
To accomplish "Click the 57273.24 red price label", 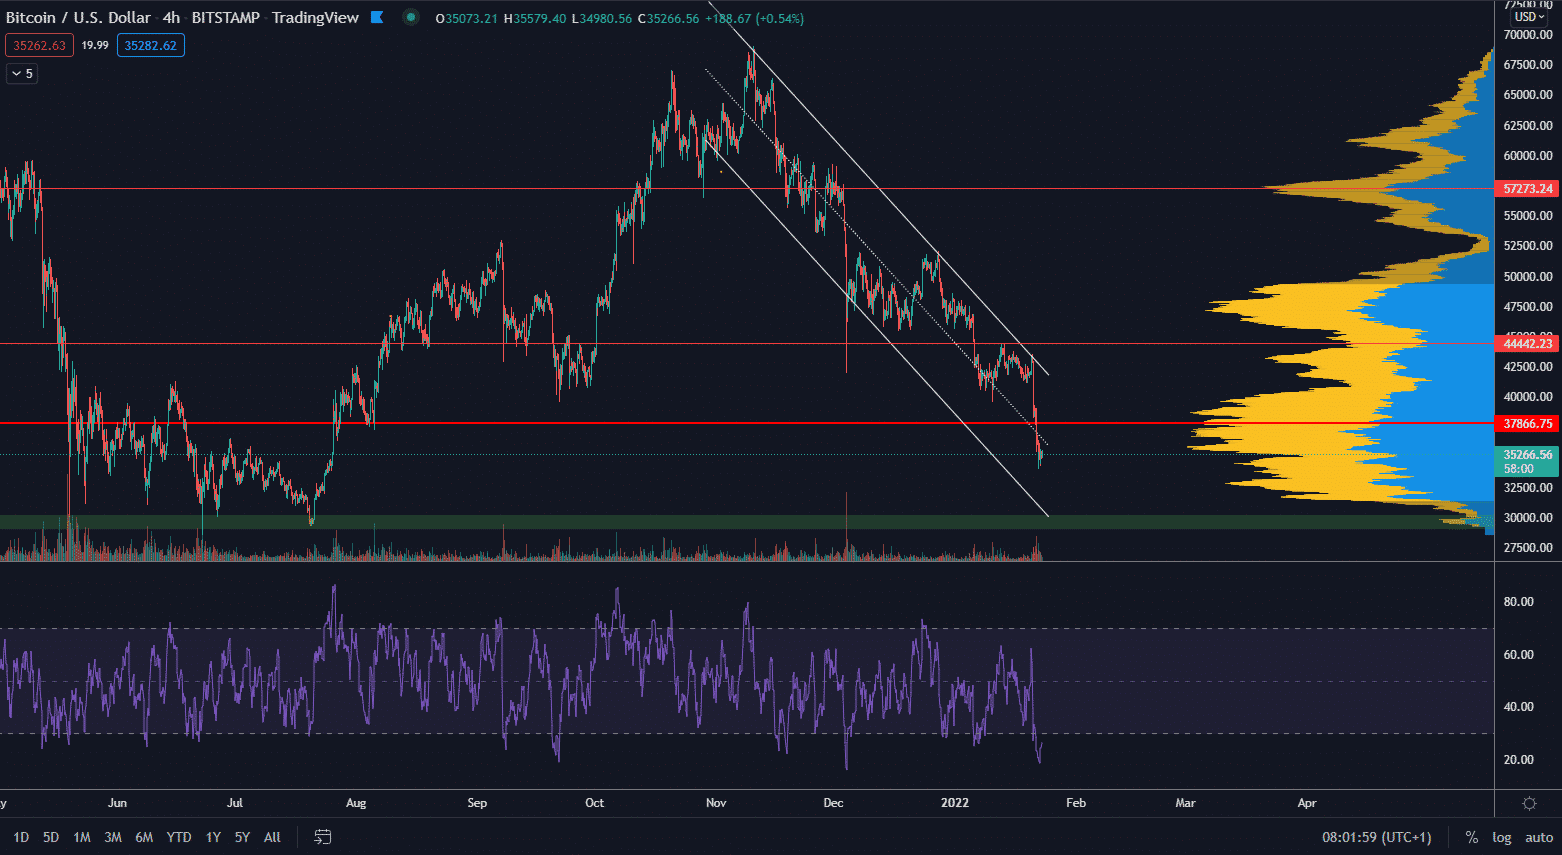I will [x=1527, y=188].
